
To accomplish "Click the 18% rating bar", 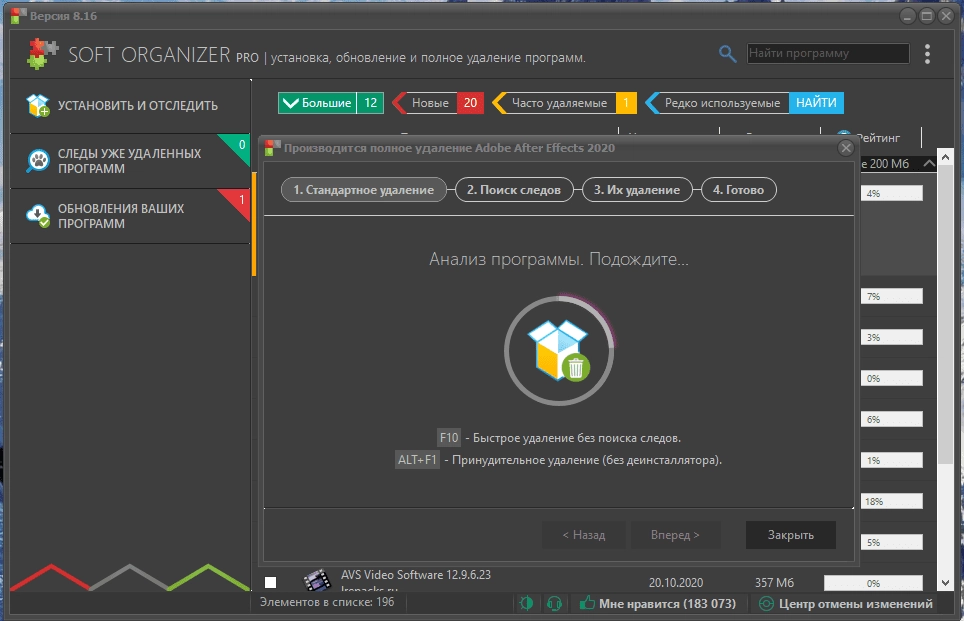I will pyautogui.click(x=891, y=501).
